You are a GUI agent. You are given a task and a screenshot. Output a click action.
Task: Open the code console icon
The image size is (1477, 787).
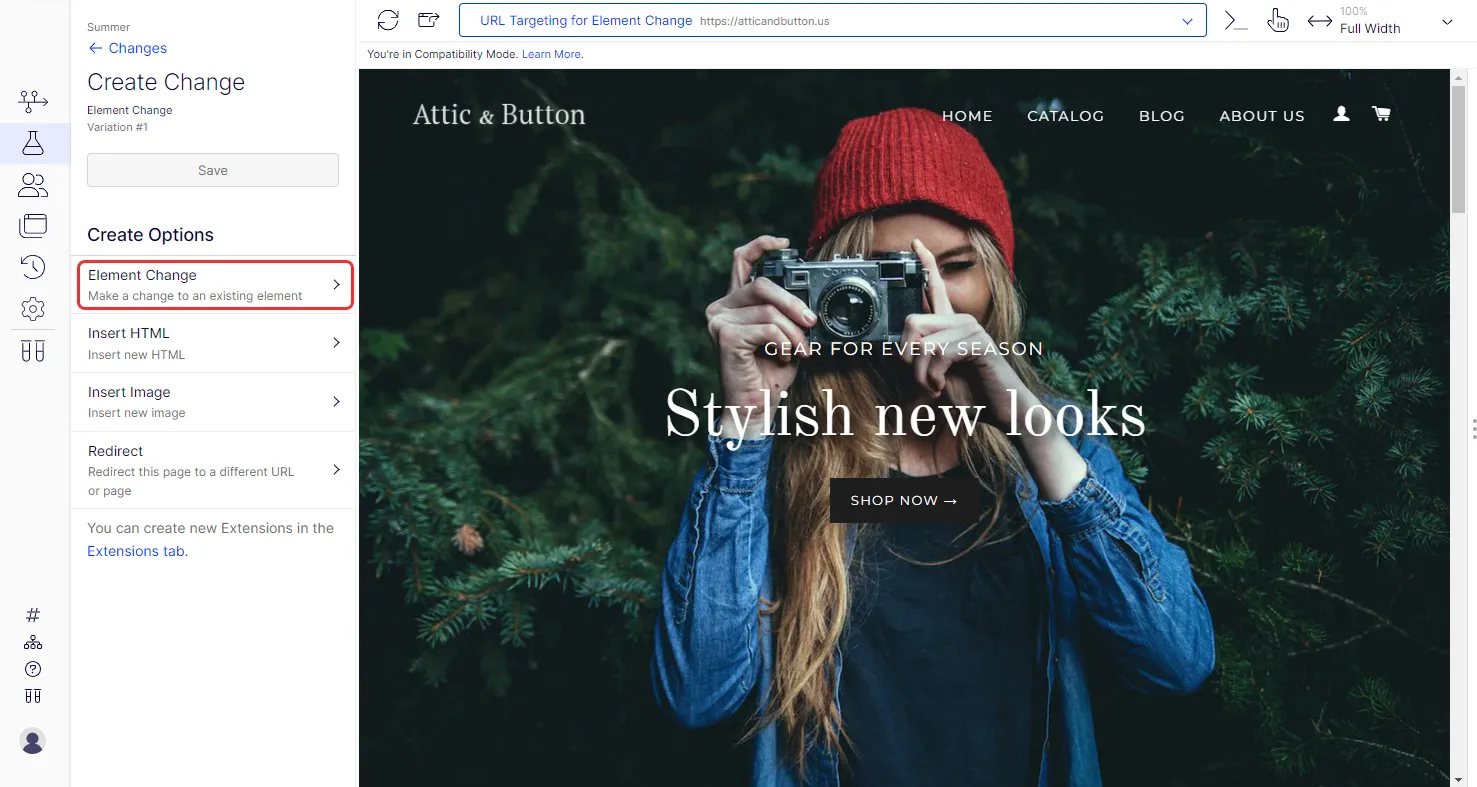click(1236, 20)
